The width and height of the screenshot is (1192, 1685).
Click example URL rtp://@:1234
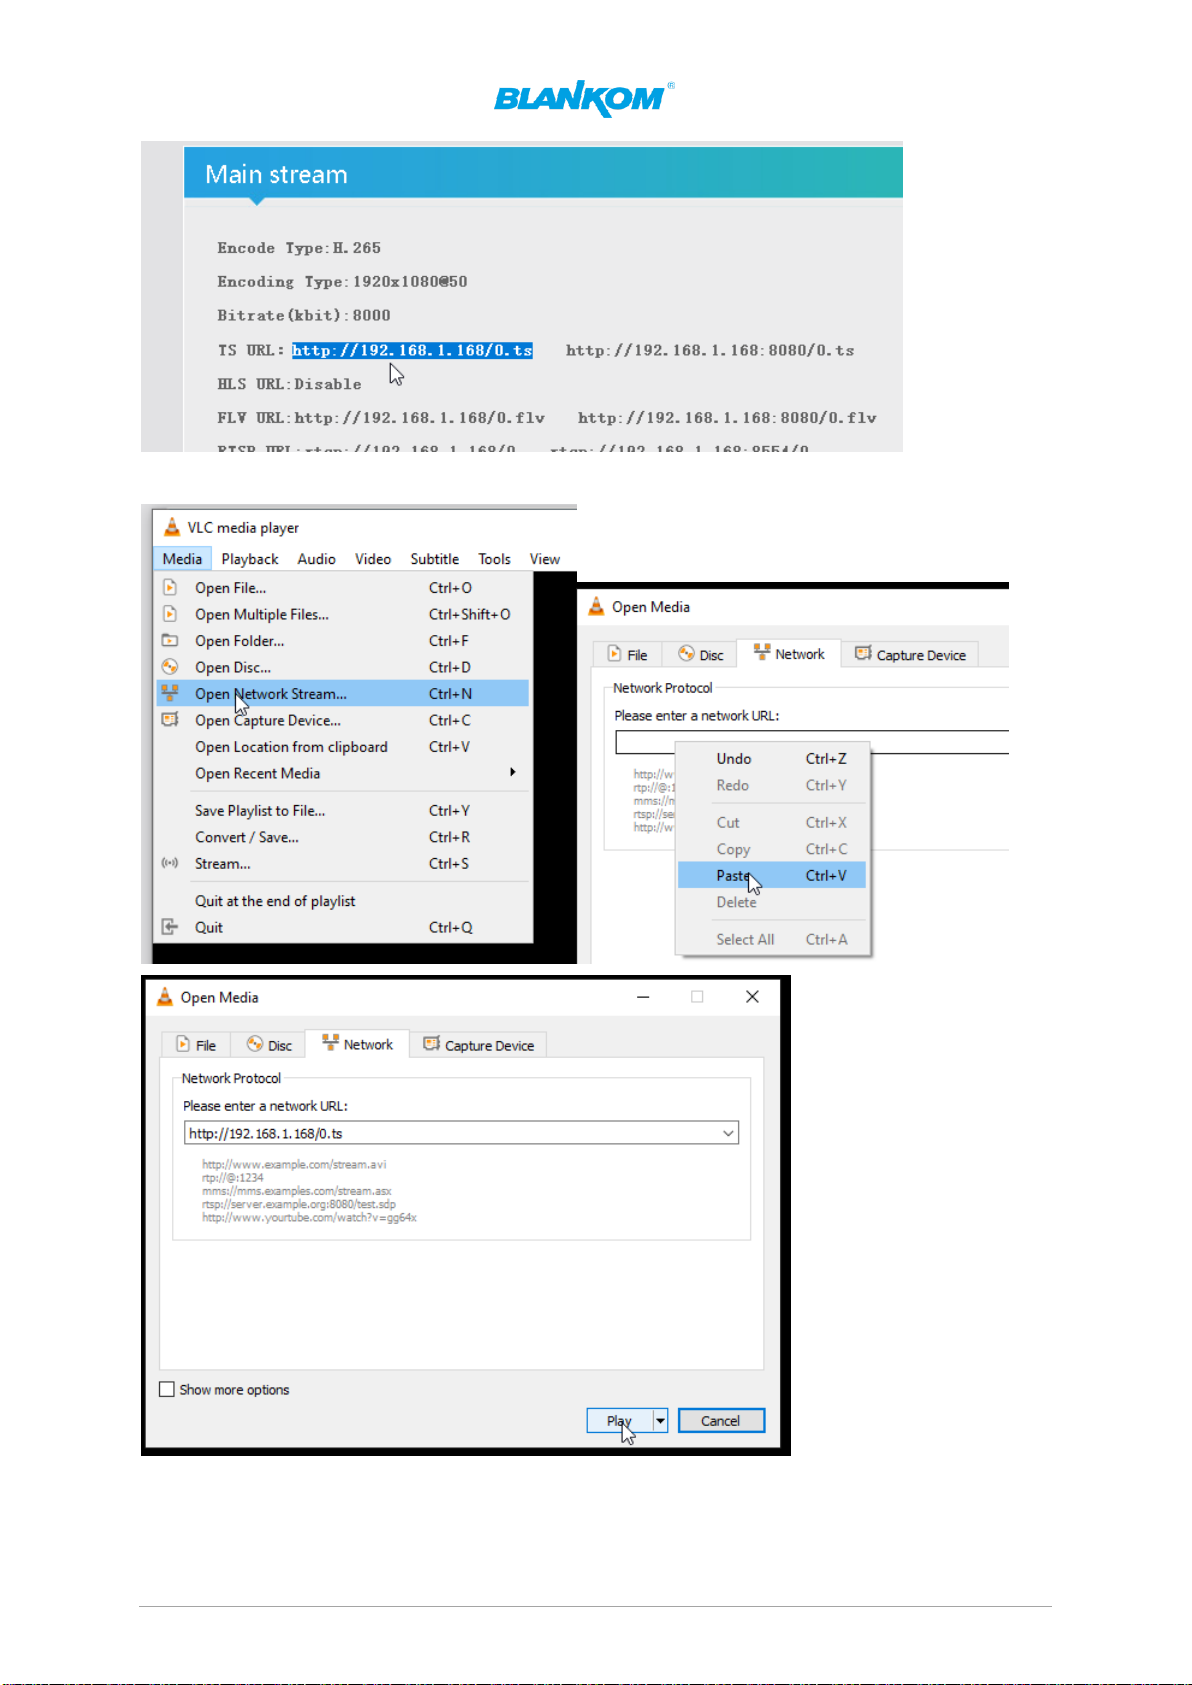pos(233,1178)
